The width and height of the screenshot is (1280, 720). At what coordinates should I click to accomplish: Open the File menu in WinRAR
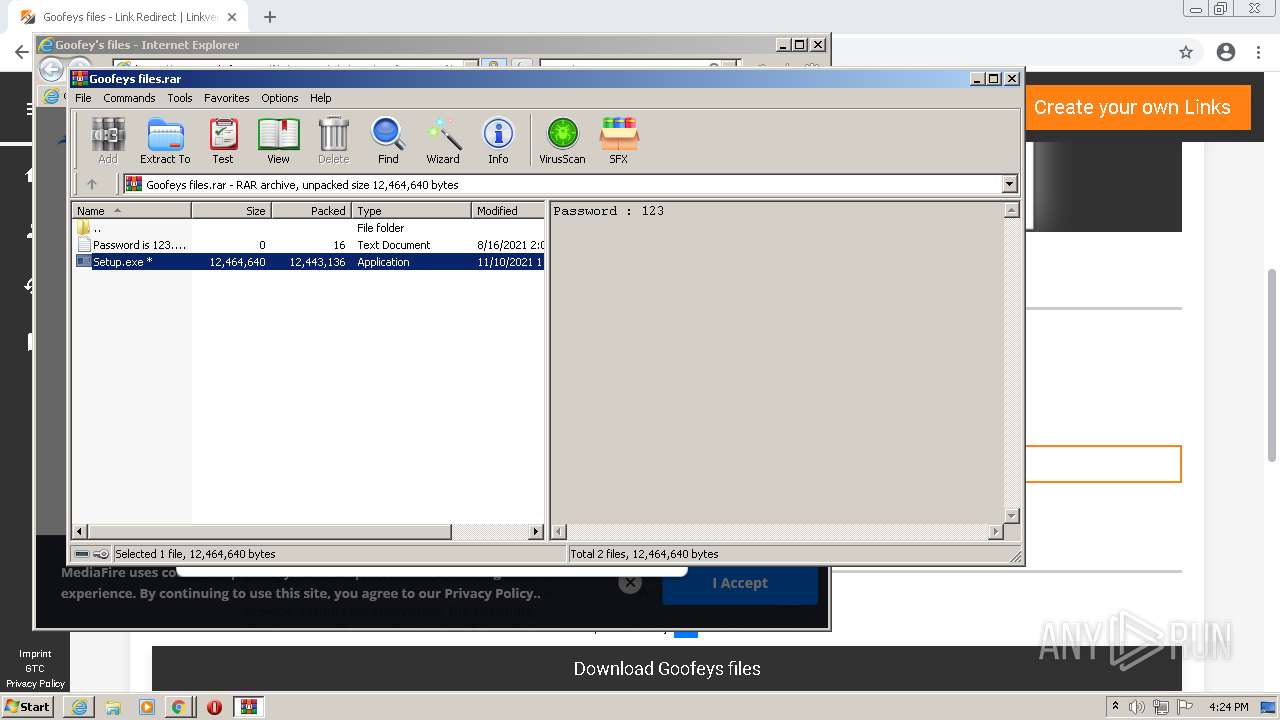[83, 98]
